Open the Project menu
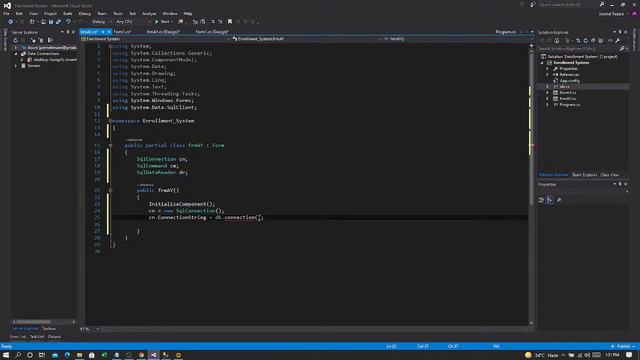The image size is (640, 360). (50, 13)
